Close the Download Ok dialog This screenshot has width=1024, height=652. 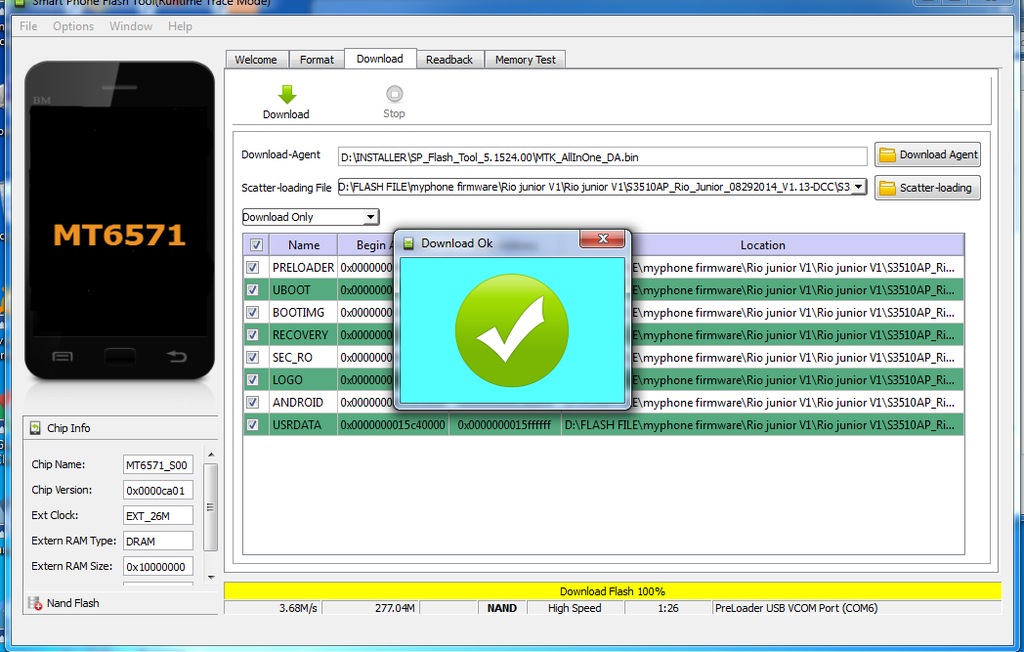pos(603,238)
